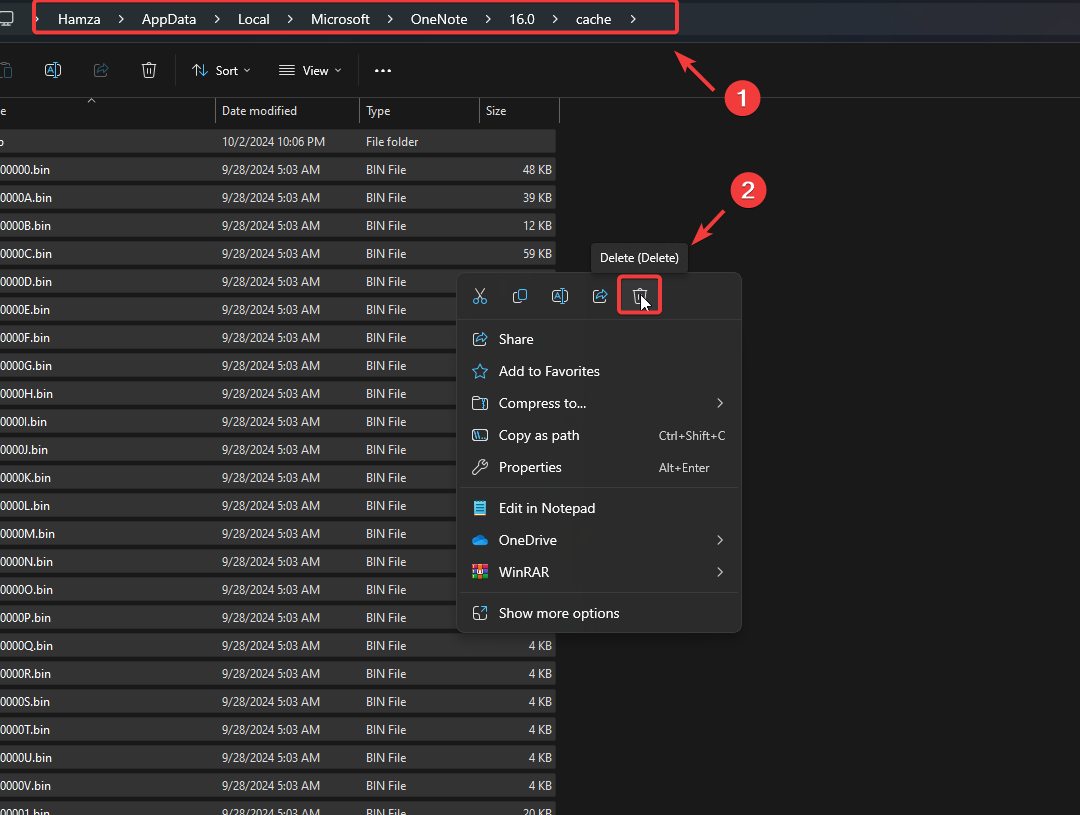The image size is (1080, 815).
Task: Choose Show more options
Action: (x=598, y=613)
